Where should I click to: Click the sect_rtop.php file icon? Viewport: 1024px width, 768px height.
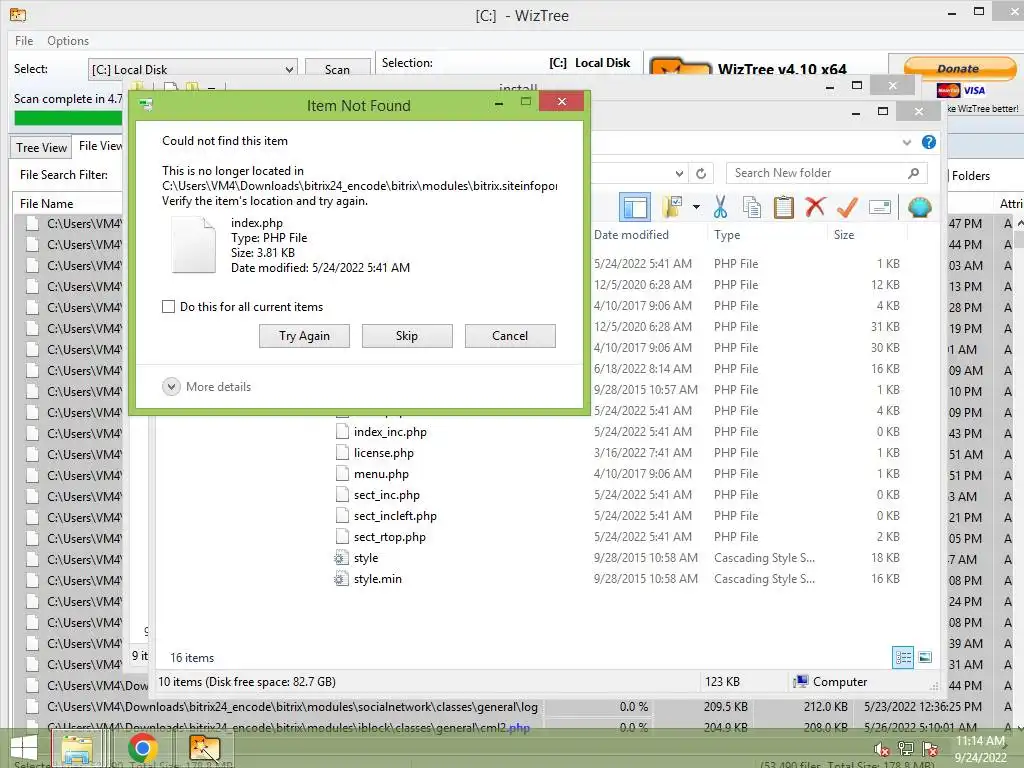(x=342, y=537)
